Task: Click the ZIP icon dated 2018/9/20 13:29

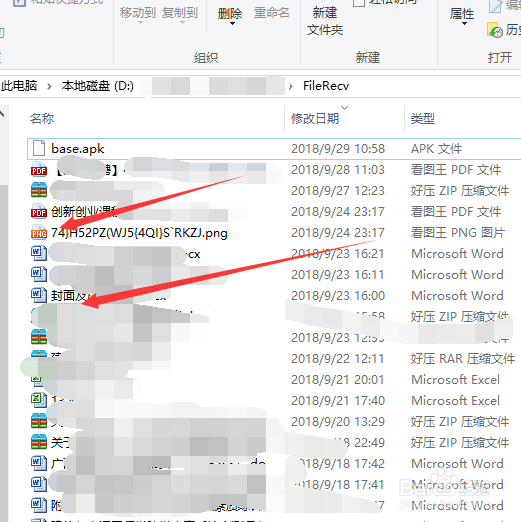Action: point(39,421)
